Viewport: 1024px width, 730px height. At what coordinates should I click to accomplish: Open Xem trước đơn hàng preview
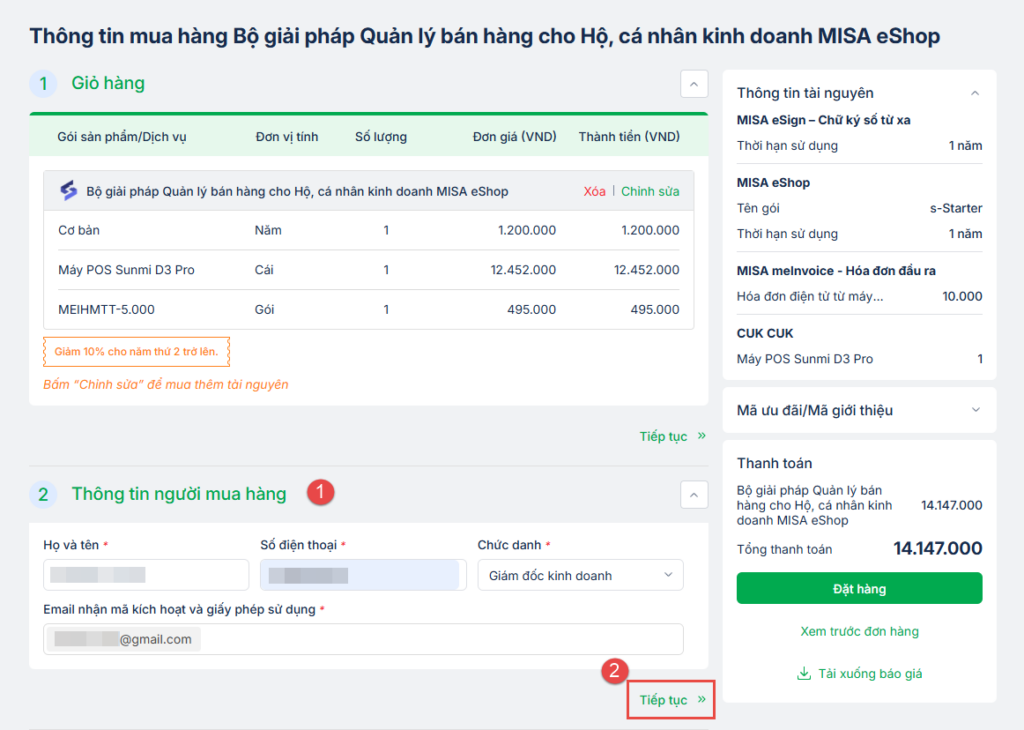point(859,631)
